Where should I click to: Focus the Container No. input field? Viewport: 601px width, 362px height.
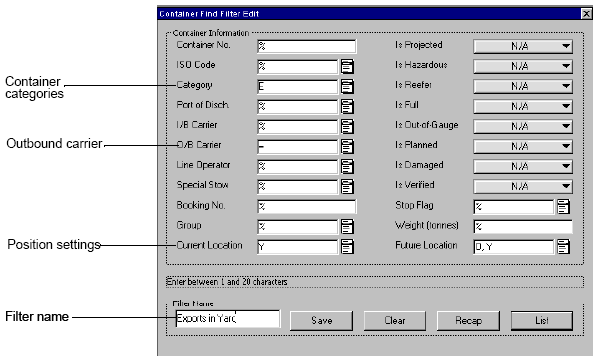[x=307, y=46]
